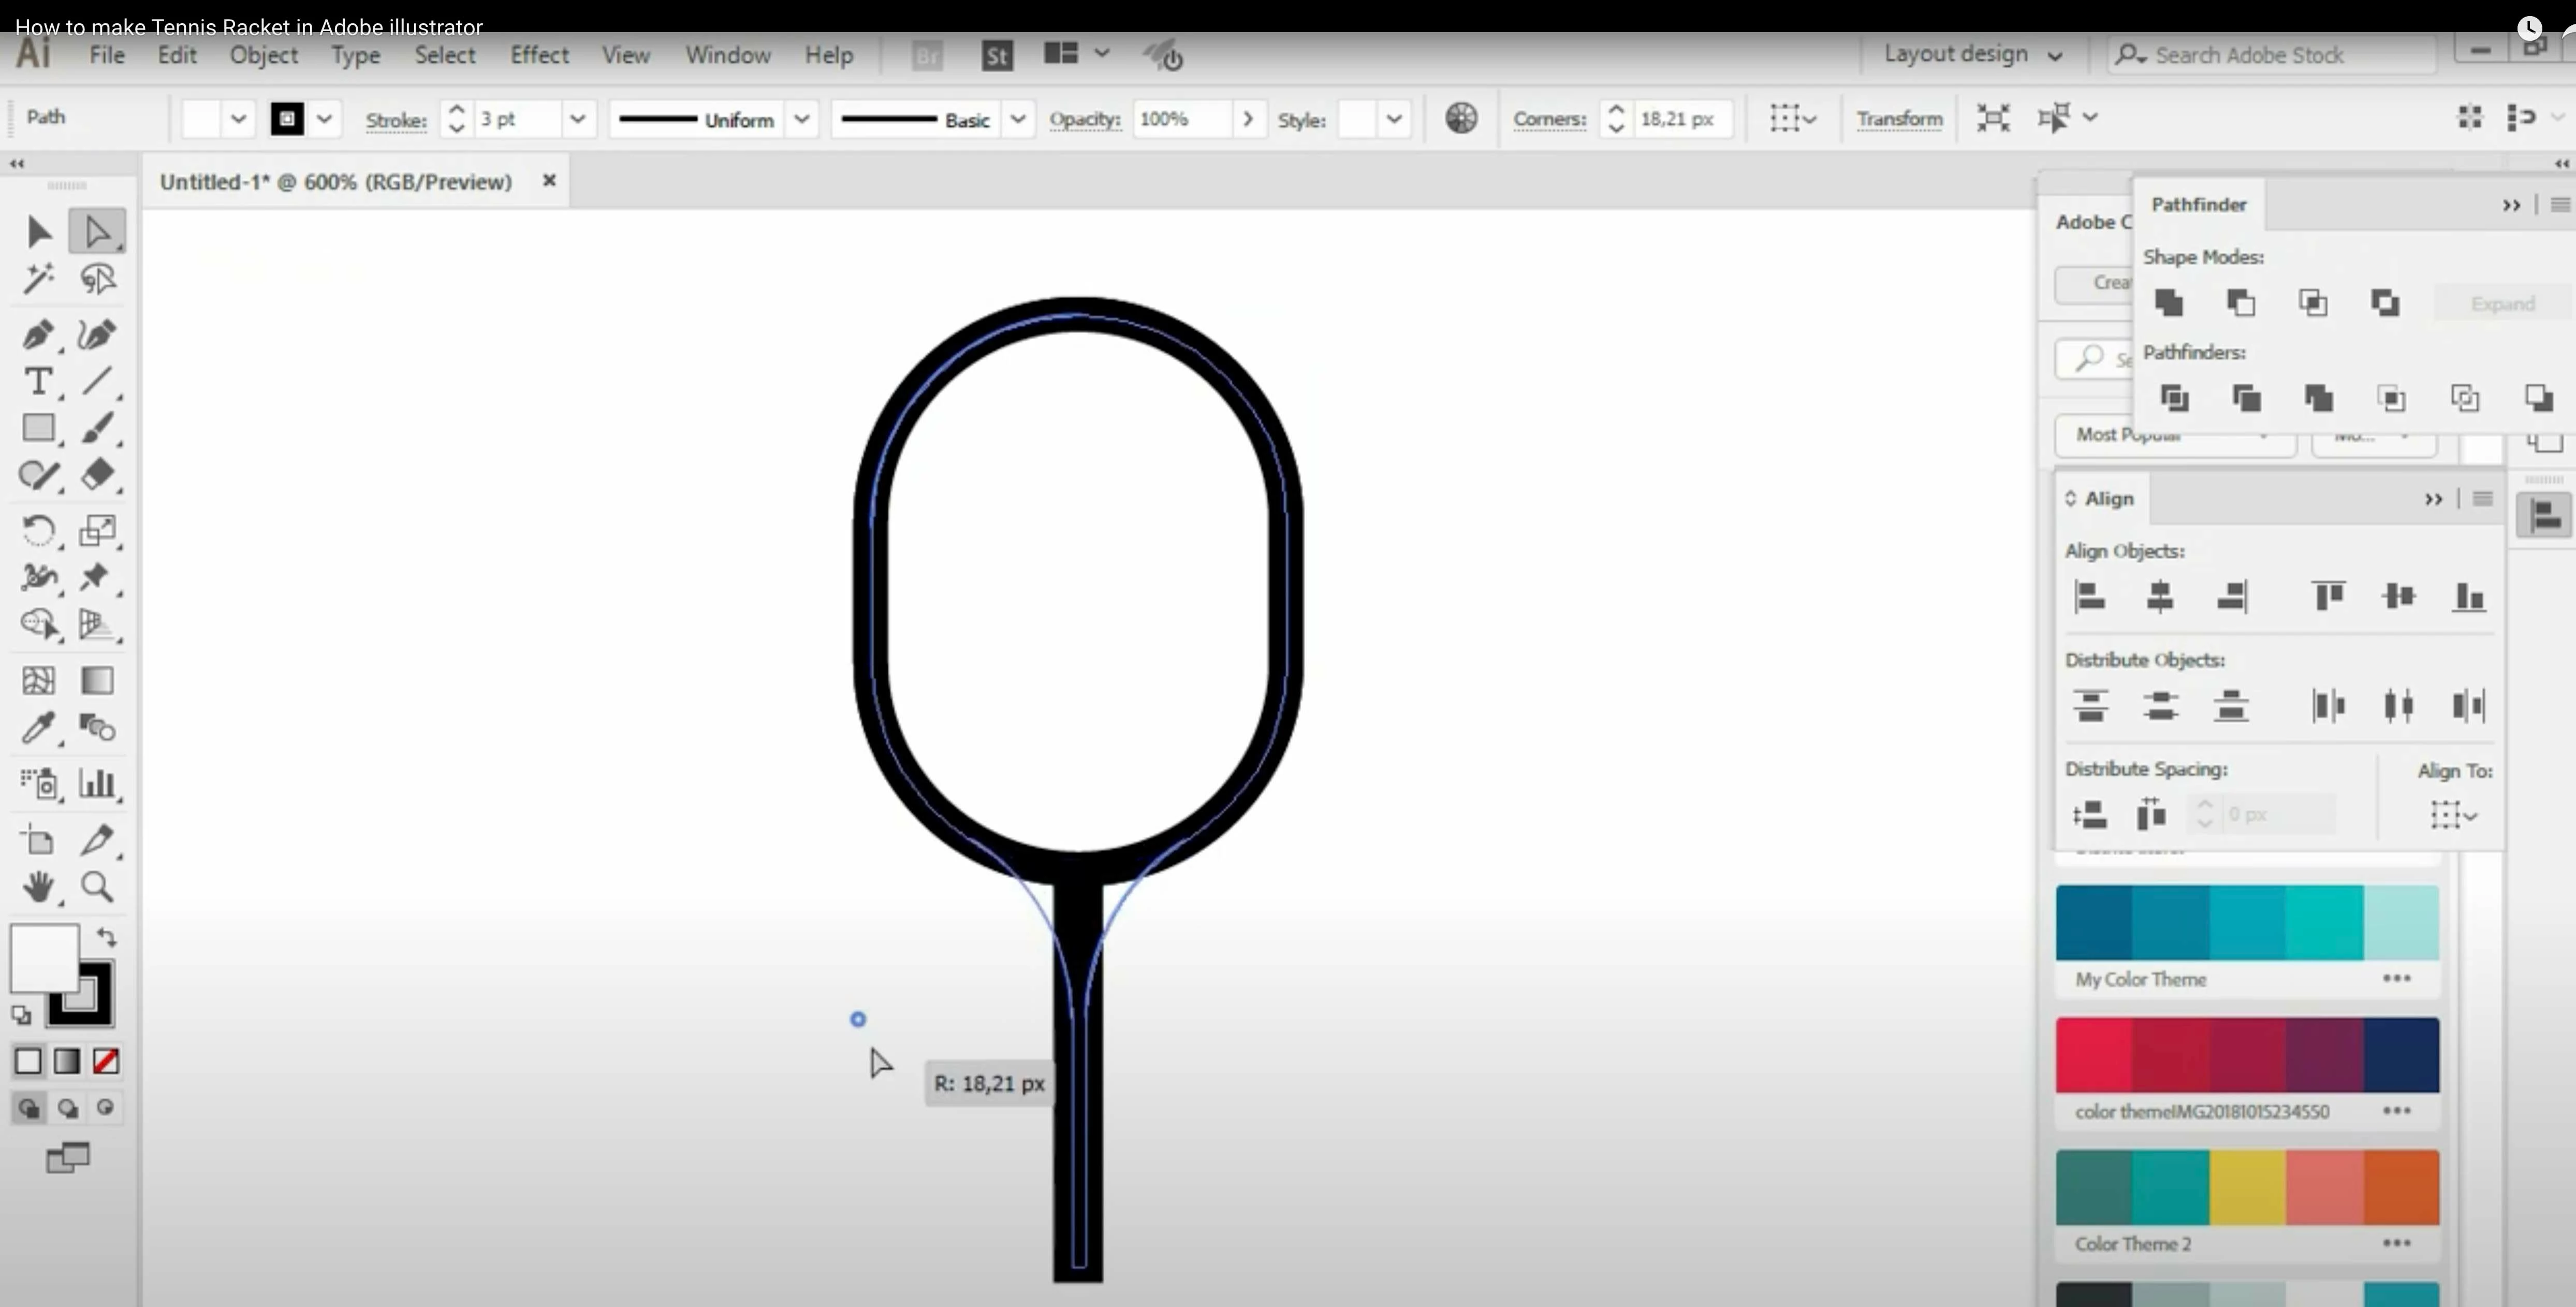Open the Uniform width profile dropdown

[x=801, y=119]
